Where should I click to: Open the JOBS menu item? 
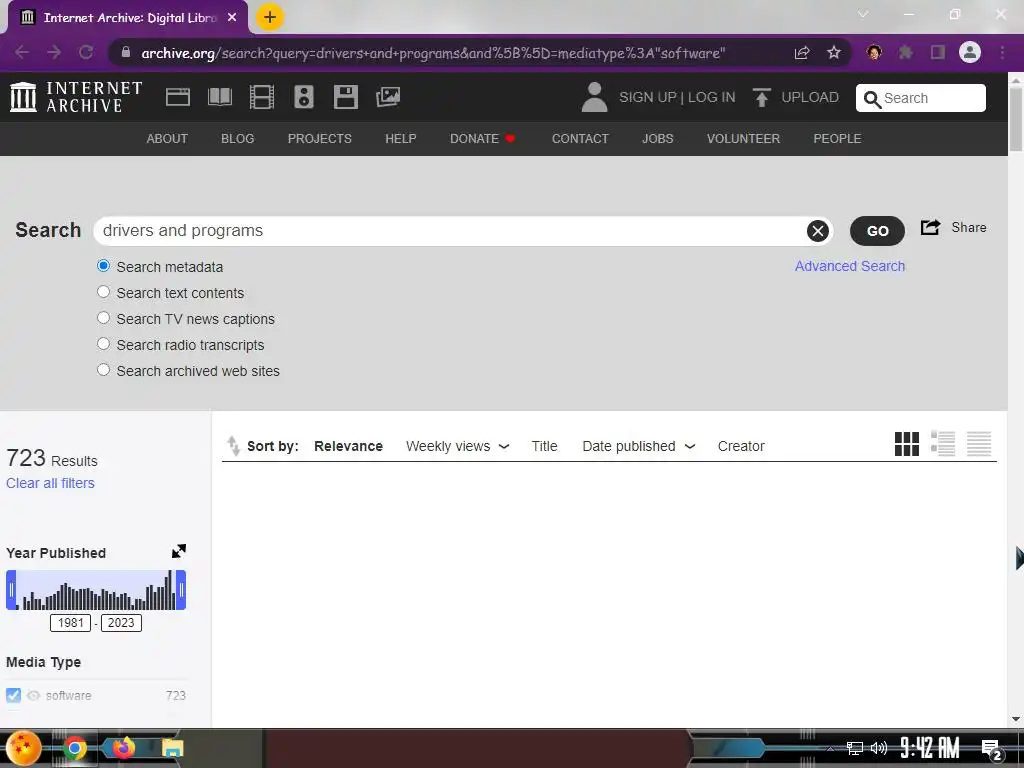[658, 138]
